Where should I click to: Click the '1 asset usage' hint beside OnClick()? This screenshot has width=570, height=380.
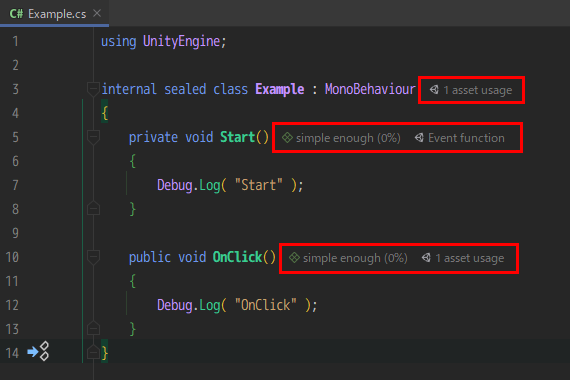pyautogui.click(x=470, y=258)
